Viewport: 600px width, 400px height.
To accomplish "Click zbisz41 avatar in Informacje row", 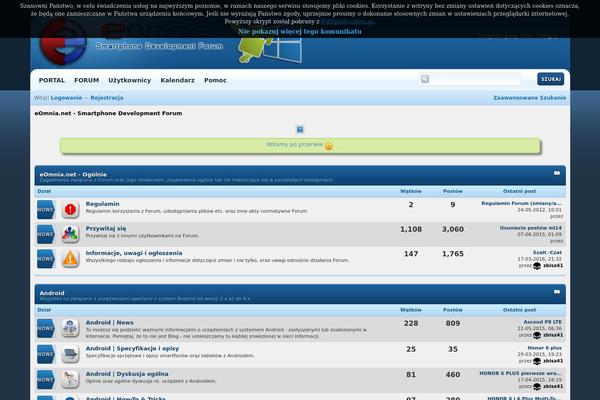I will (x=537, y=266).
